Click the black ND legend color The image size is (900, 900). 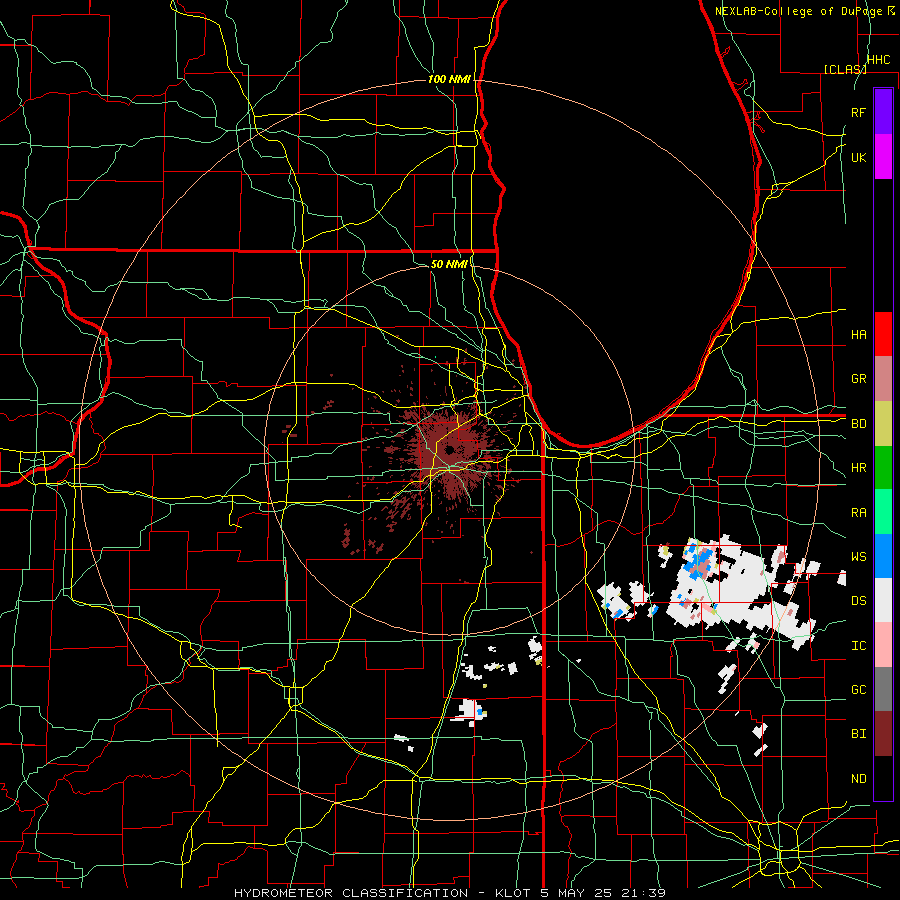pyautogui.click(x=883, y=778)
